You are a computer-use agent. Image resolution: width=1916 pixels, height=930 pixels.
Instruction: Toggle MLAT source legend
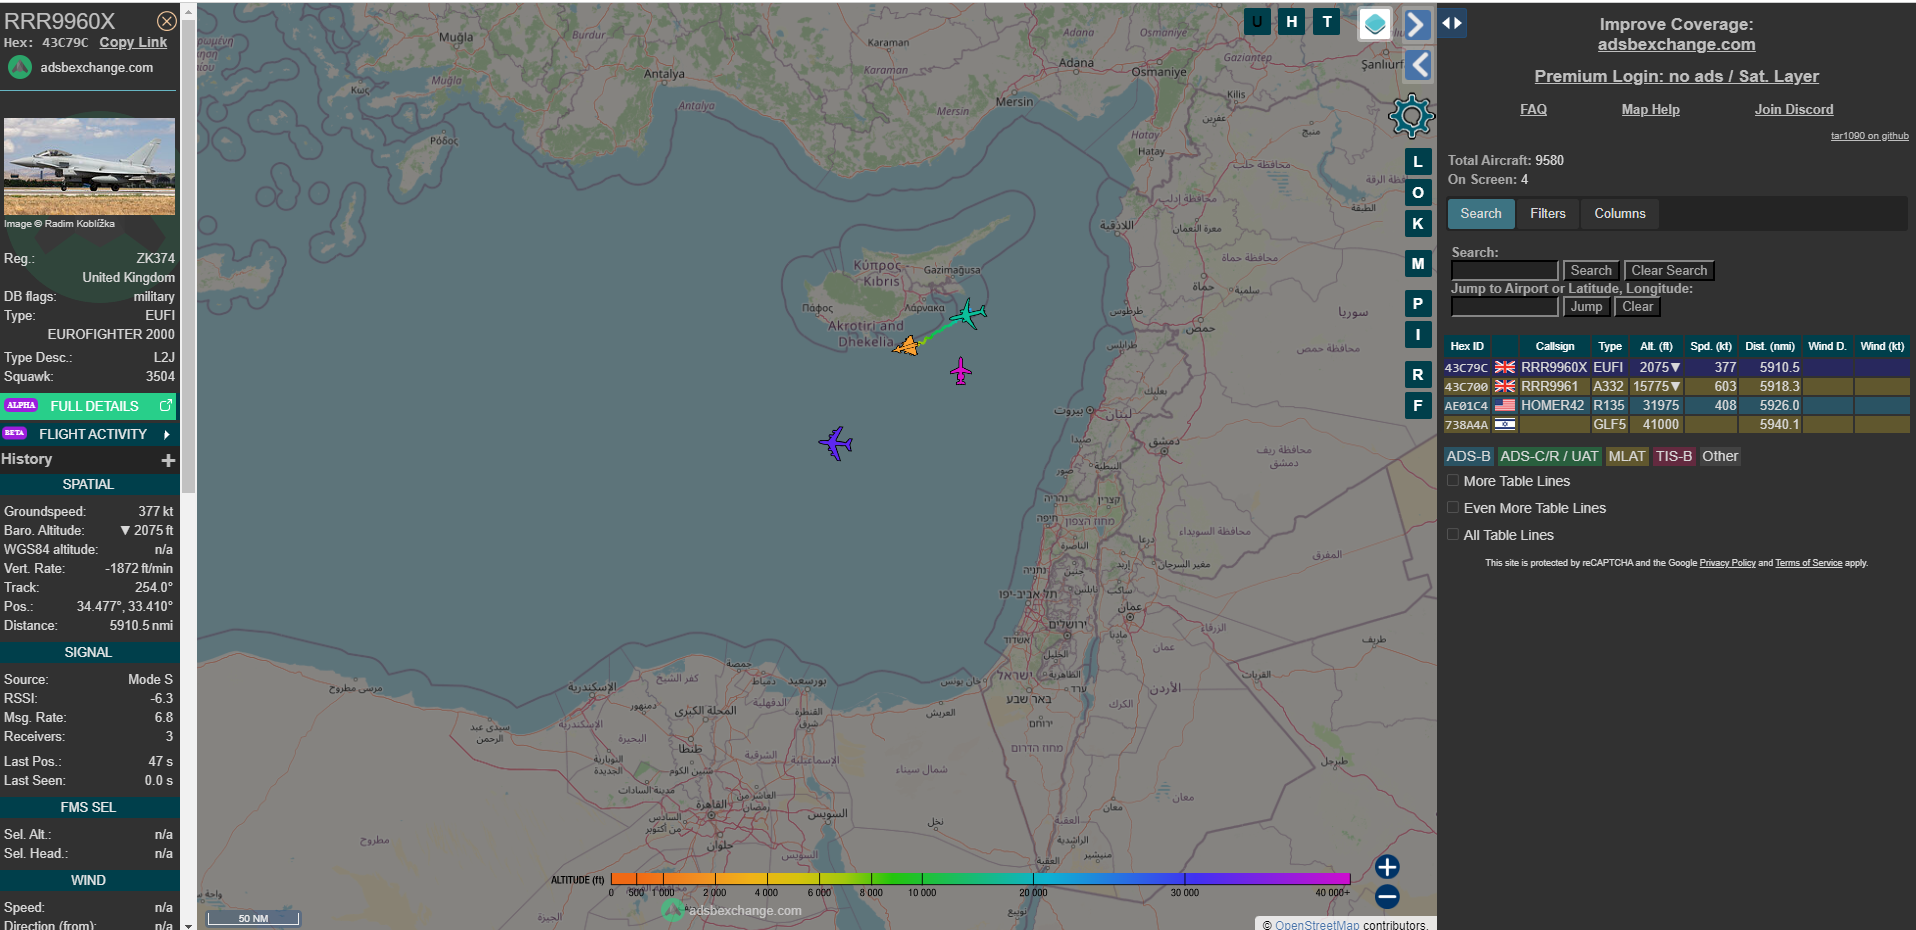pyautogui.click(x=1626, y=456)
